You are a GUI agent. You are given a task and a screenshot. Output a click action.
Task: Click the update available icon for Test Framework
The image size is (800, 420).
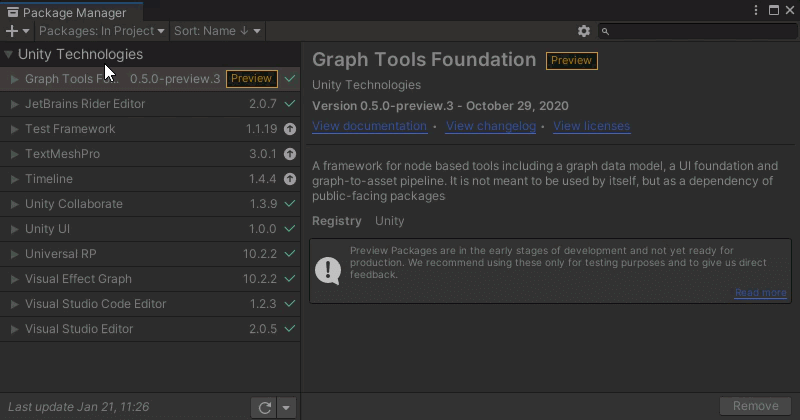tap(290, 129)
